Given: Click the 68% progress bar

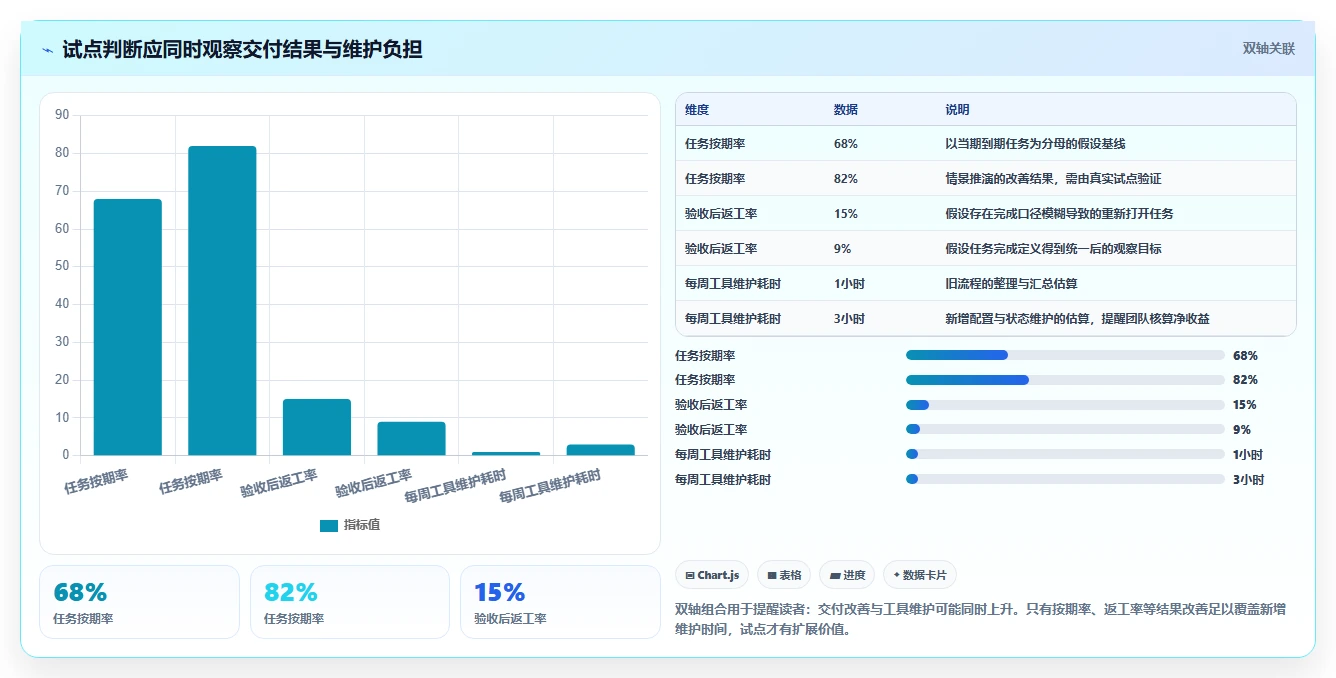Looking at the screenshot, I should [x=1065, y=355].
